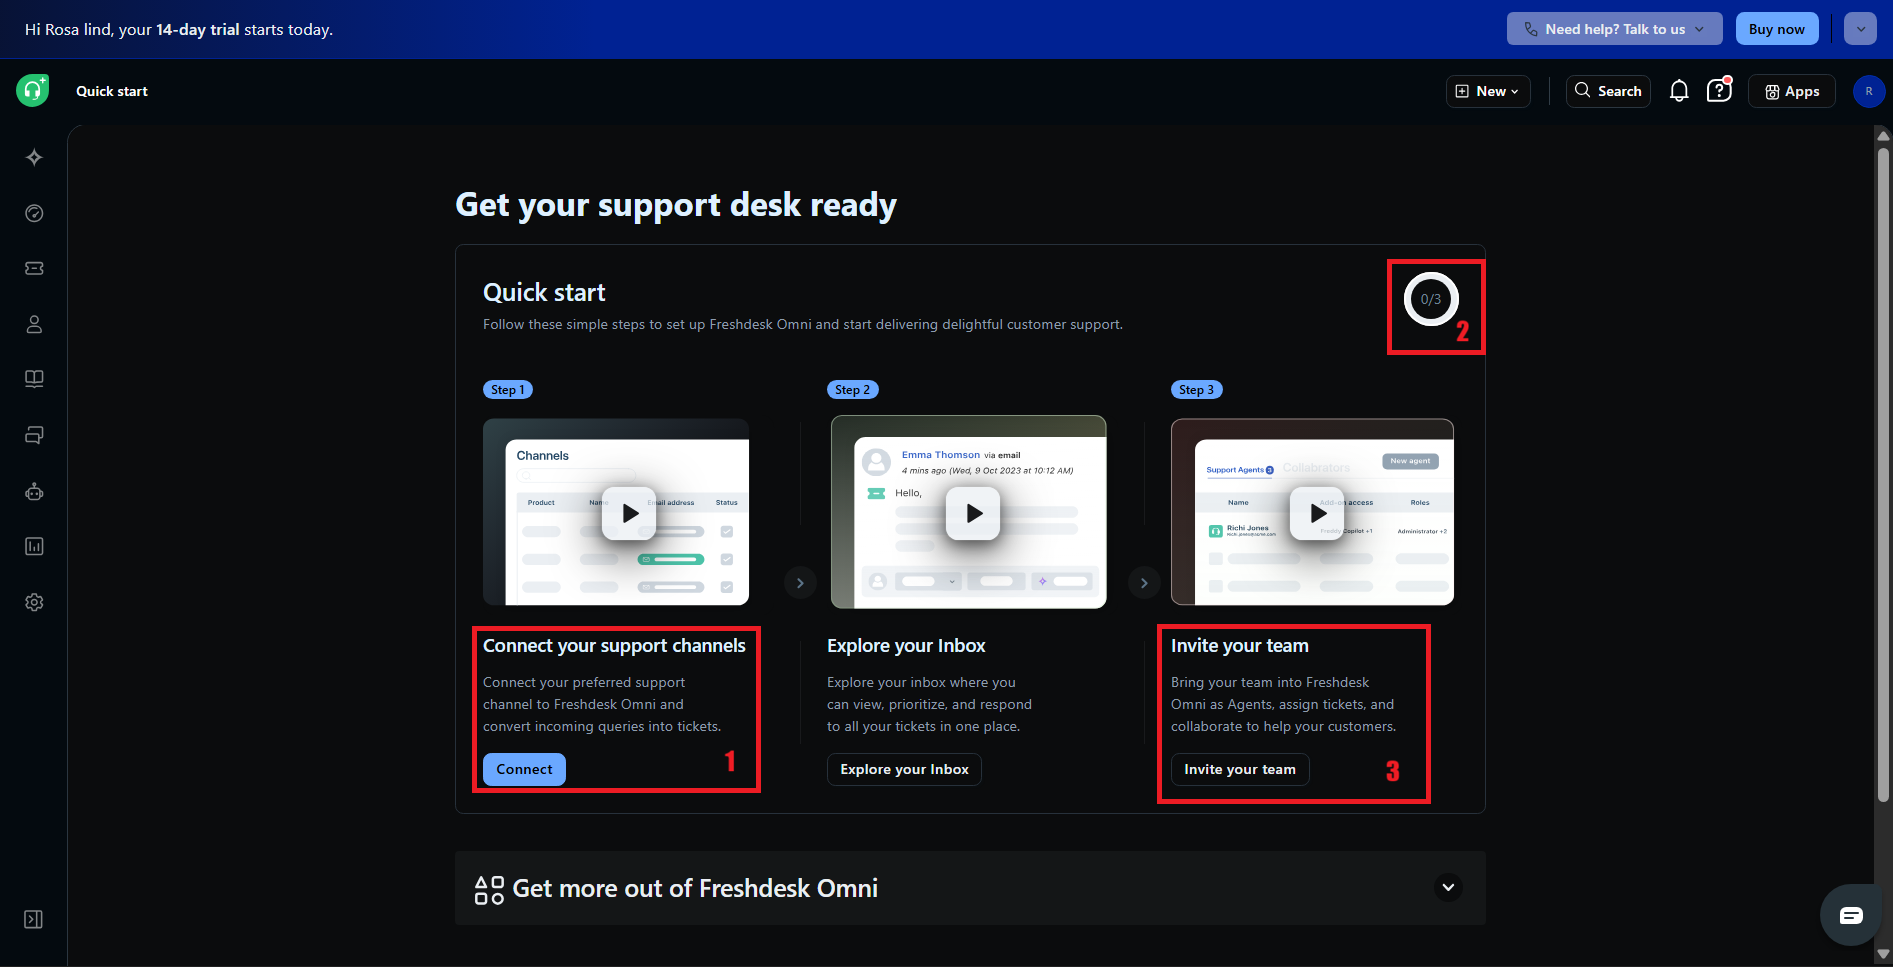Open the Contacts person sidebar icon

coord(34,324)
